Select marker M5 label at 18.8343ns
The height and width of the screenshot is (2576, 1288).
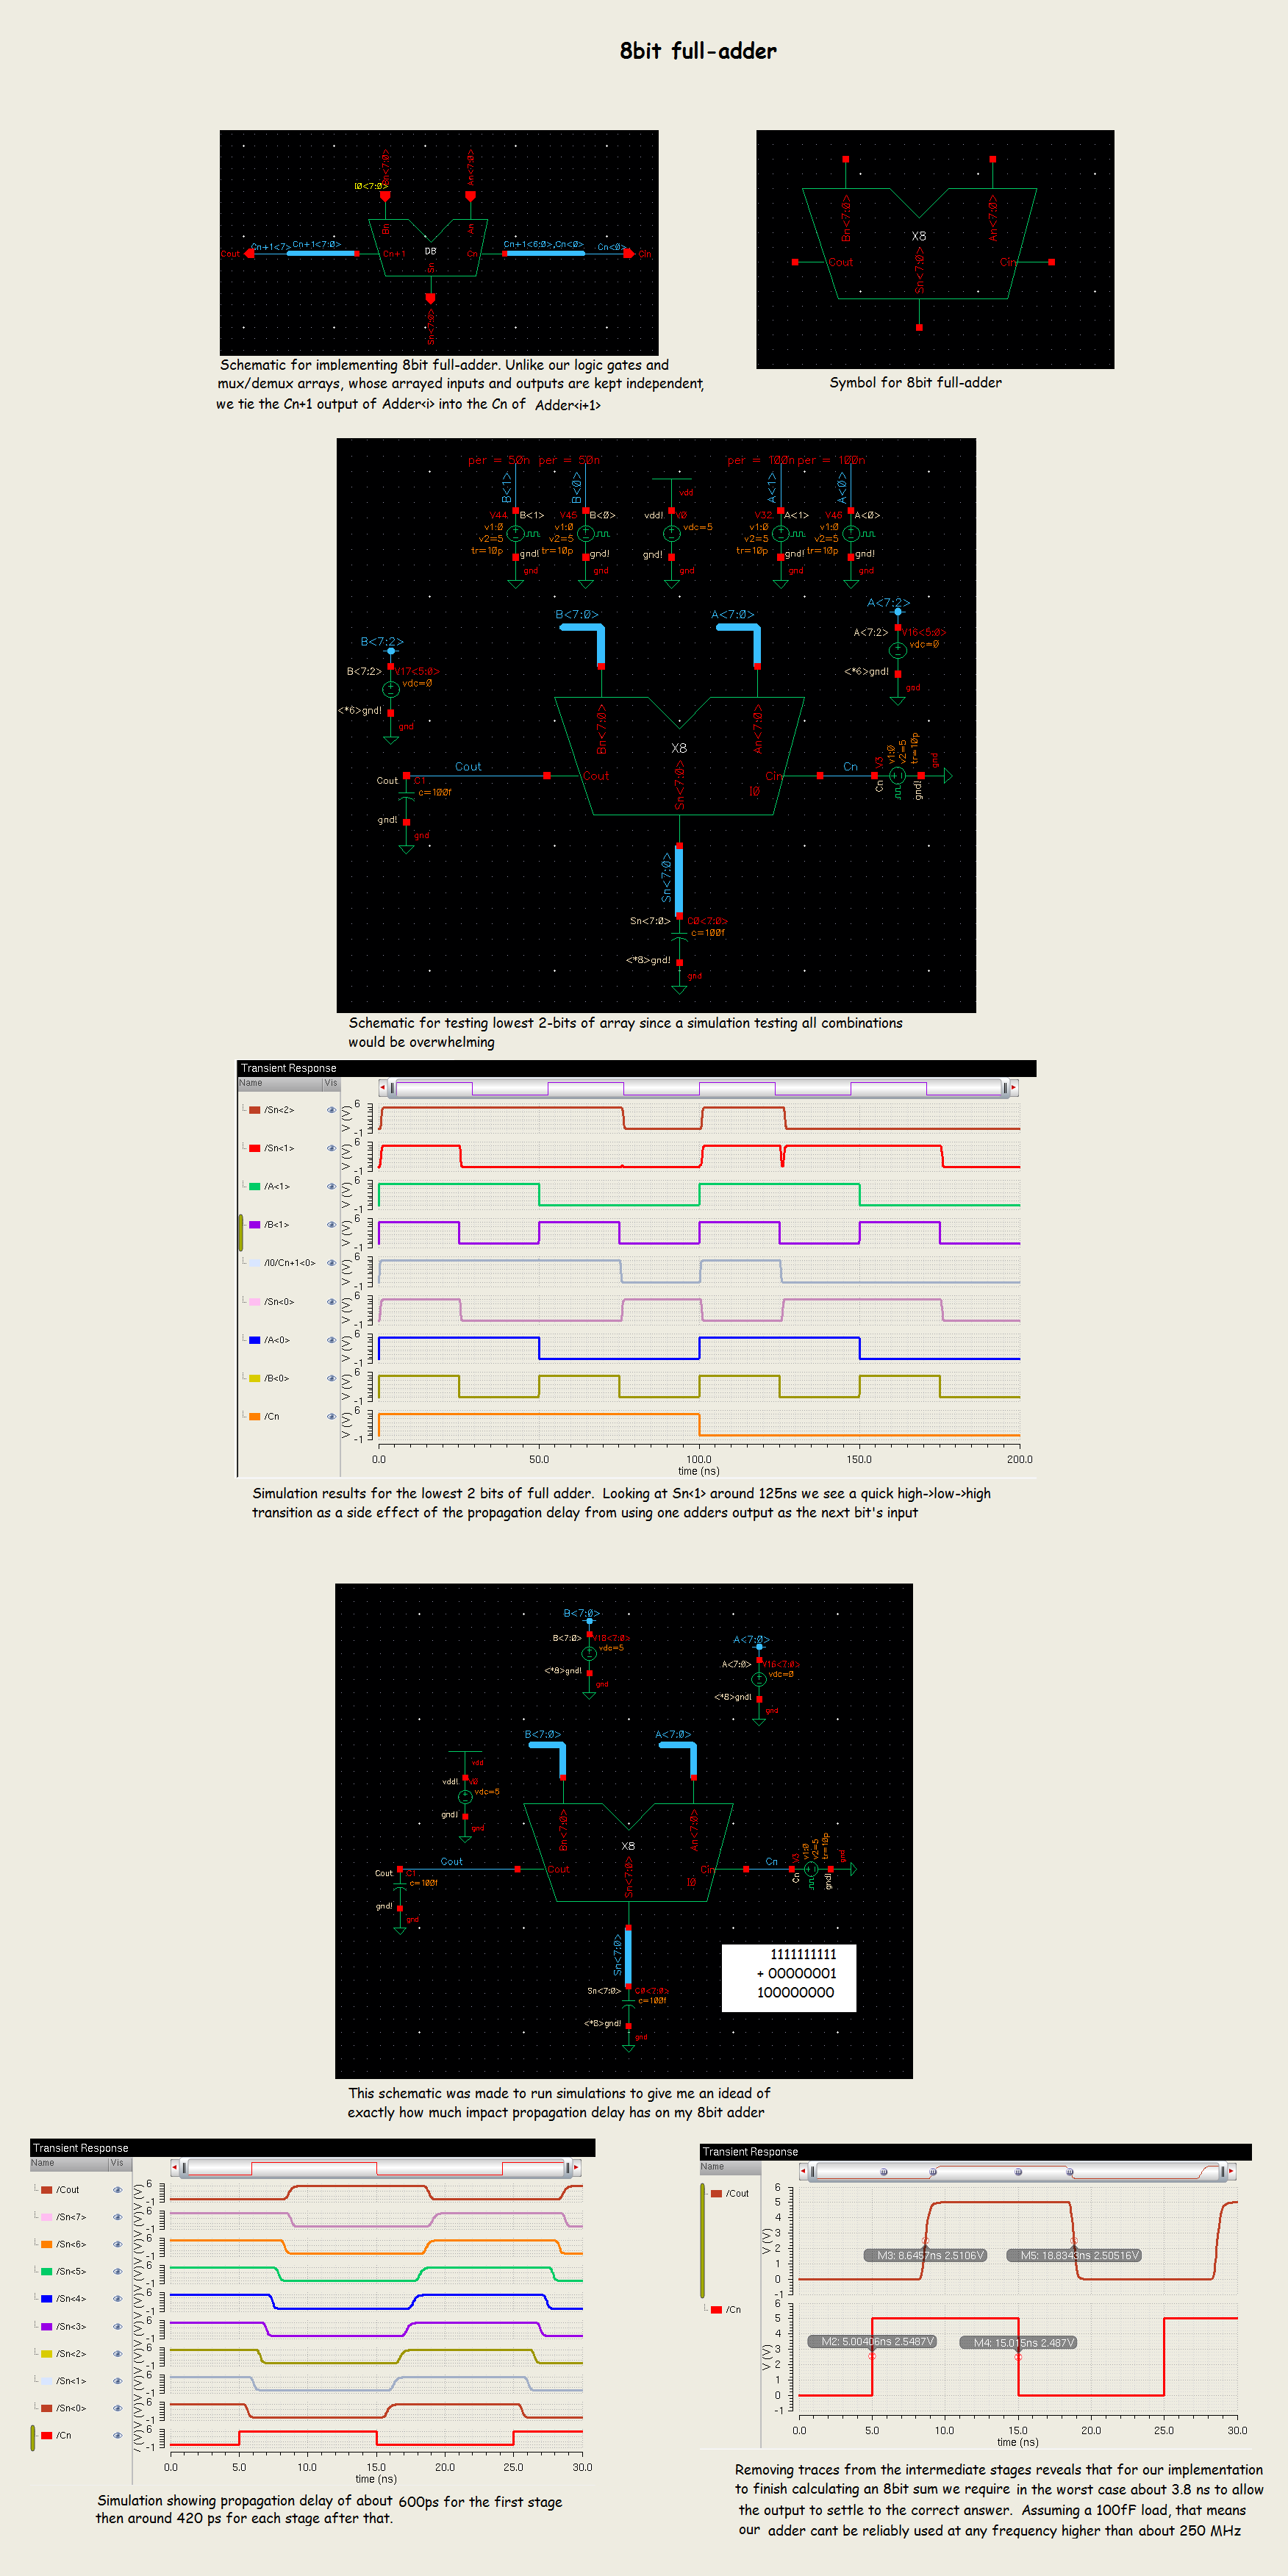click(x=1074, y=2255)
